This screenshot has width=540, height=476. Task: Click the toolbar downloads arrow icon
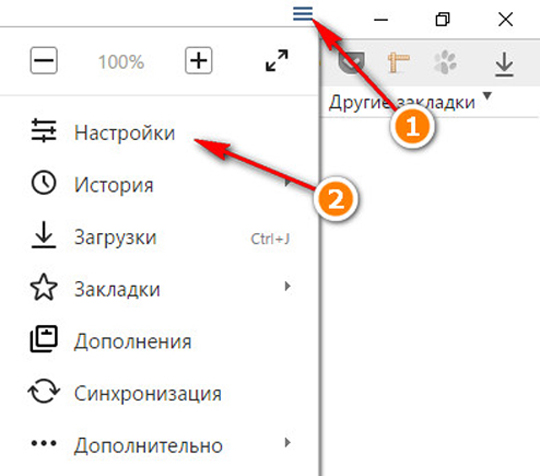click(504, 64)
